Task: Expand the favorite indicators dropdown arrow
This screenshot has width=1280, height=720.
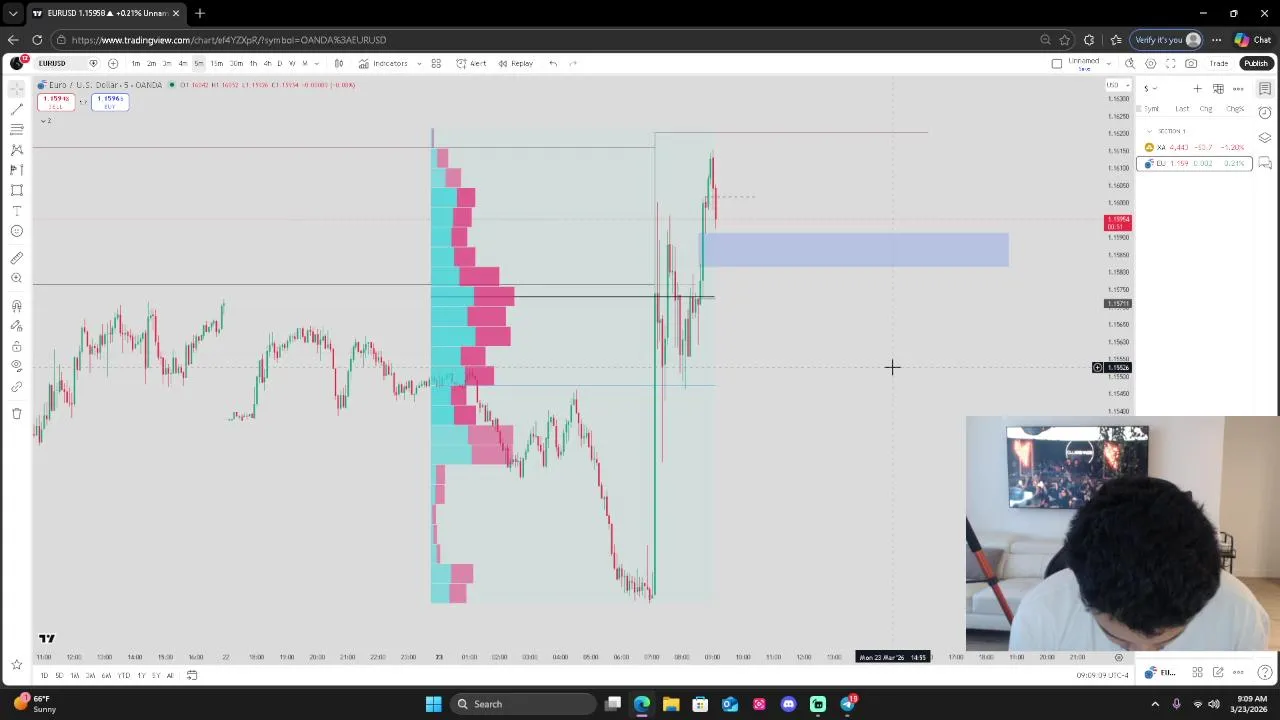Action: 419,63
